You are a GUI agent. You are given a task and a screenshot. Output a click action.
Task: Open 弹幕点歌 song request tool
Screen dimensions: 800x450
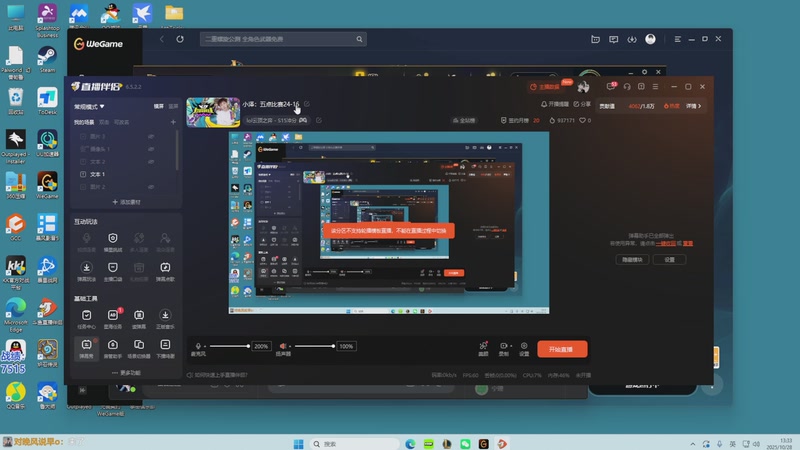coord(165,271)
